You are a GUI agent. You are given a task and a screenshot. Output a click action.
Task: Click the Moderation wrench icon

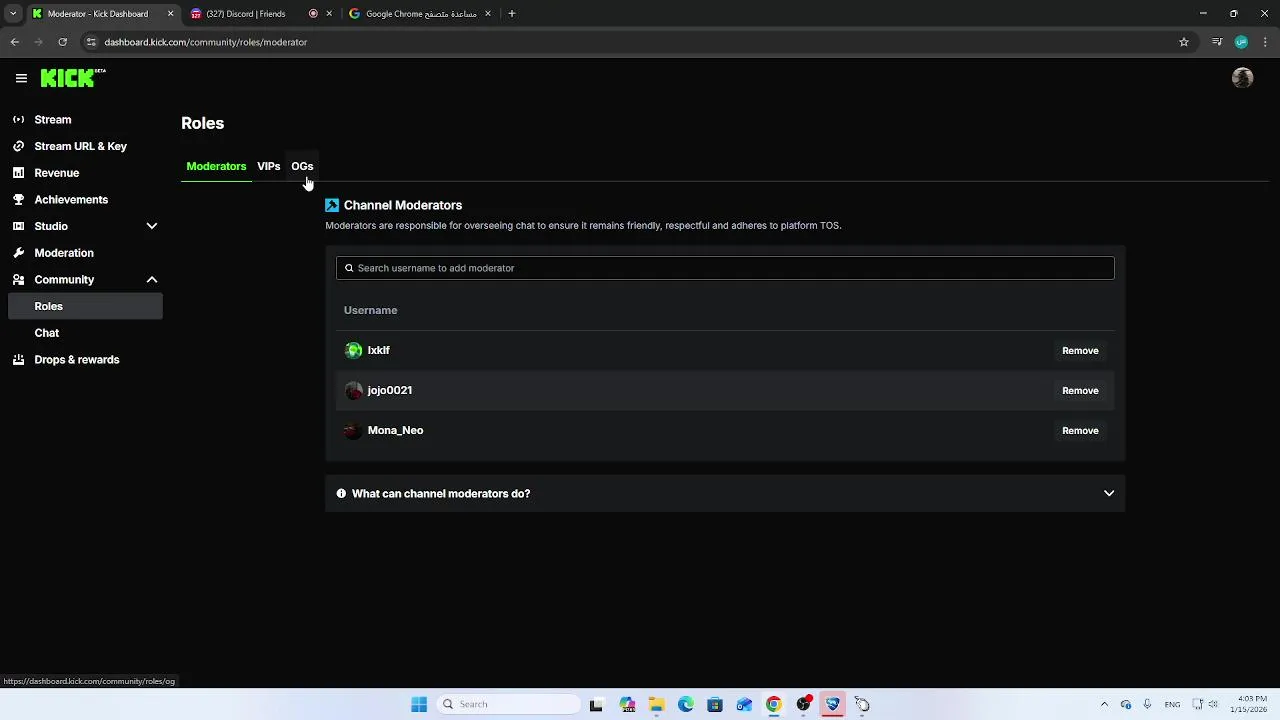[x=18, y=253]
